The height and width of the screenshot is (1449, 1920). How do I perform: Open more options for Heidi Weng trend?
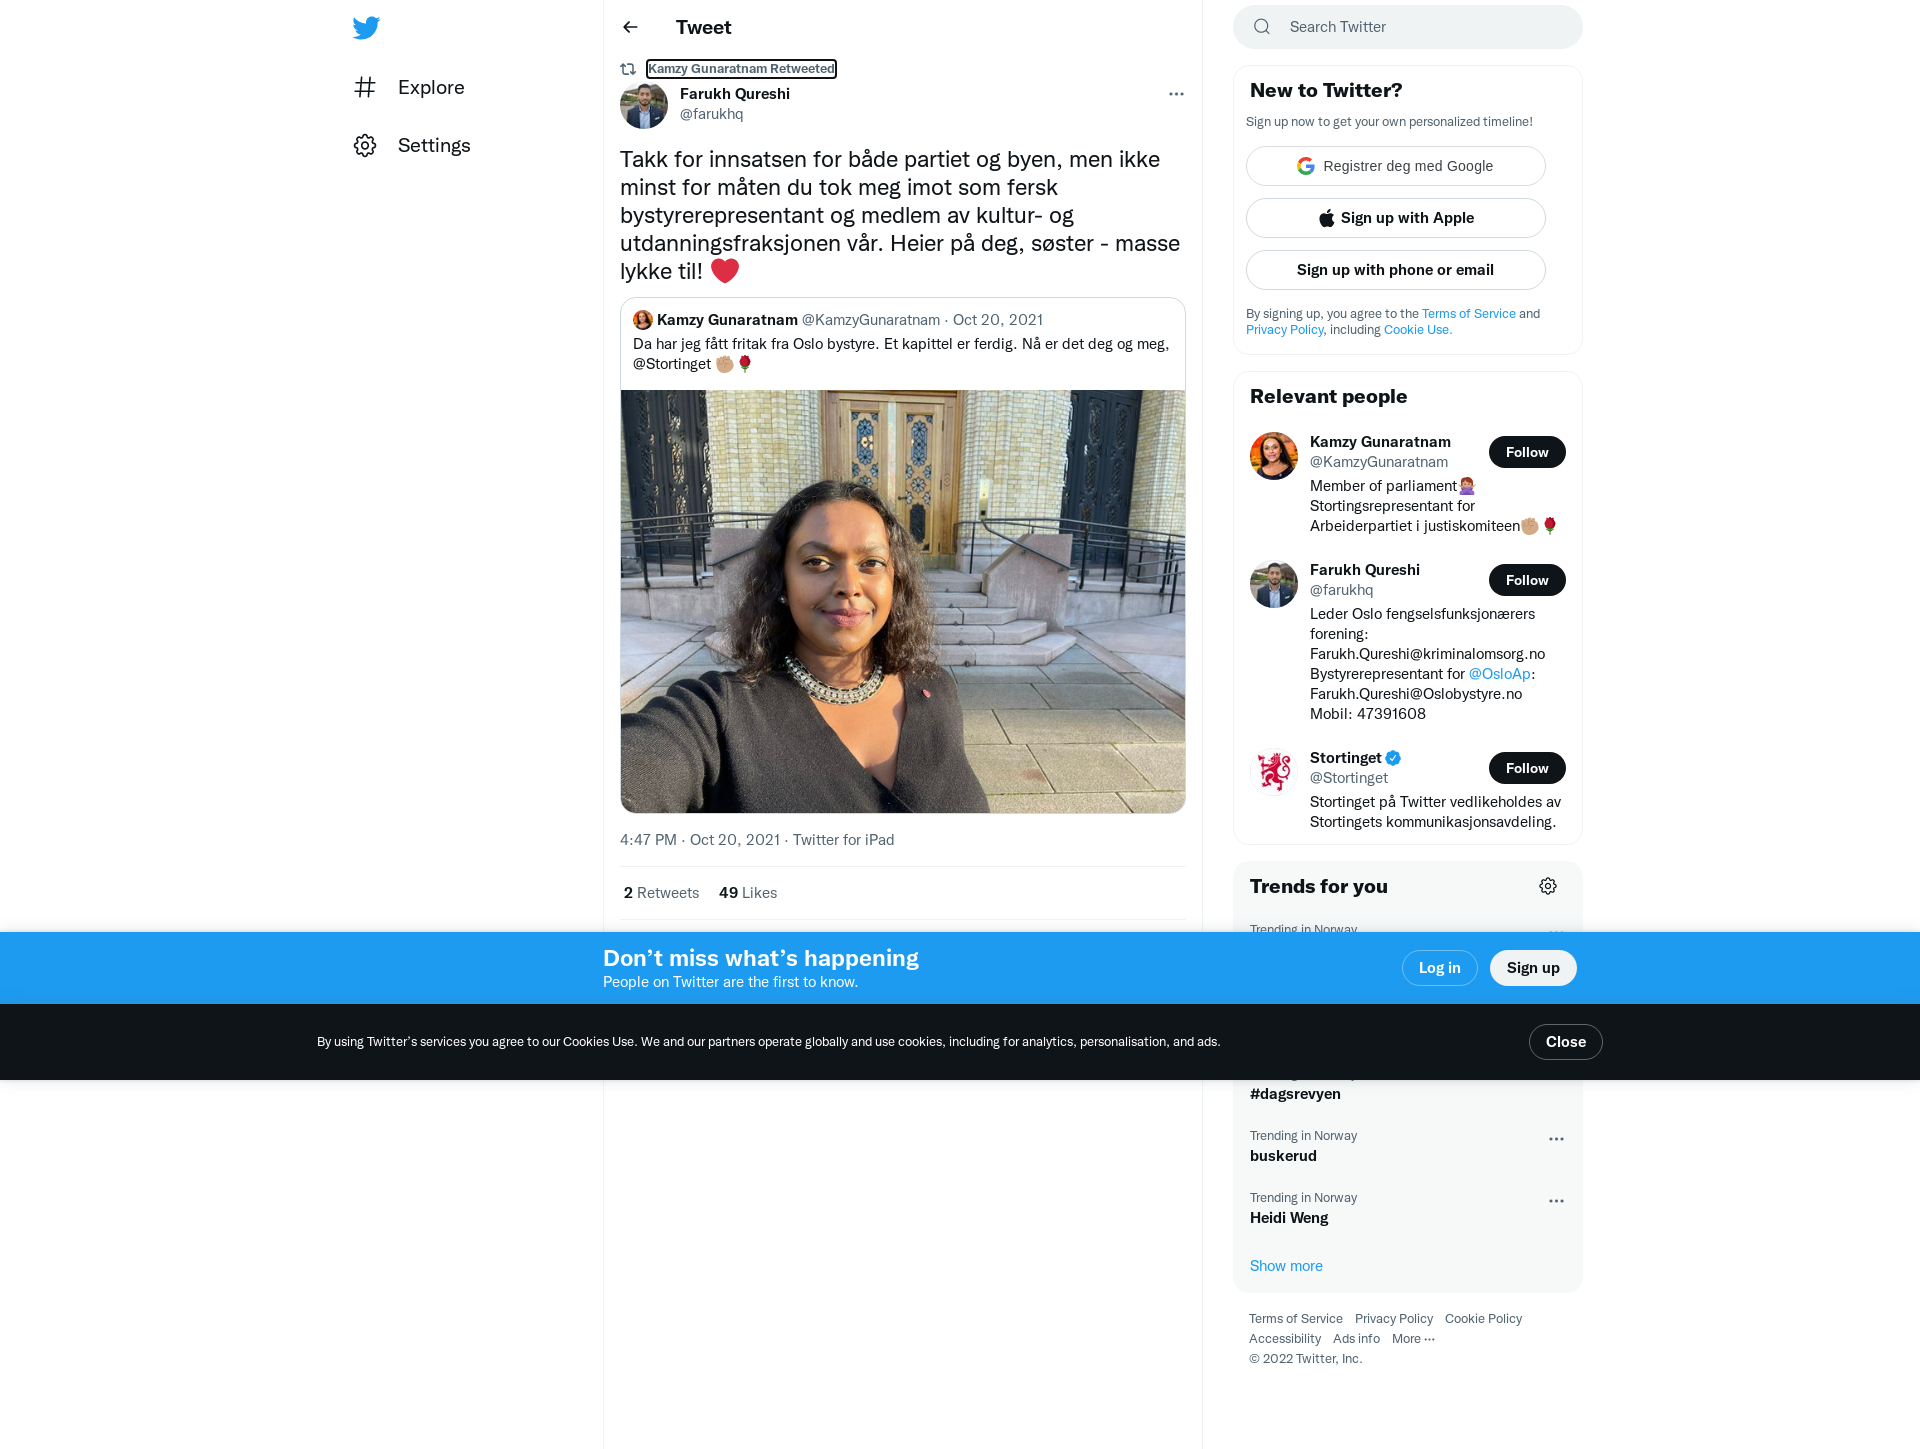tap(1556, 1201)
